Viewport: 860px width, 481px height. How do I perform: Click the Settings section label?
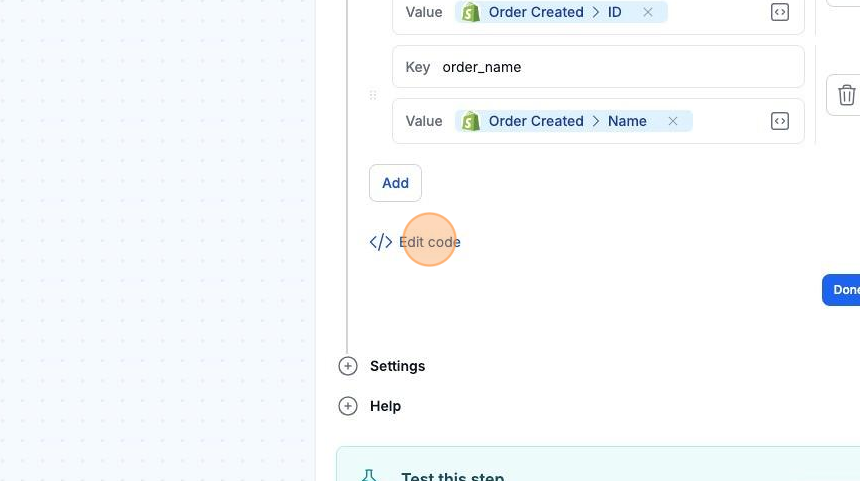397,366
